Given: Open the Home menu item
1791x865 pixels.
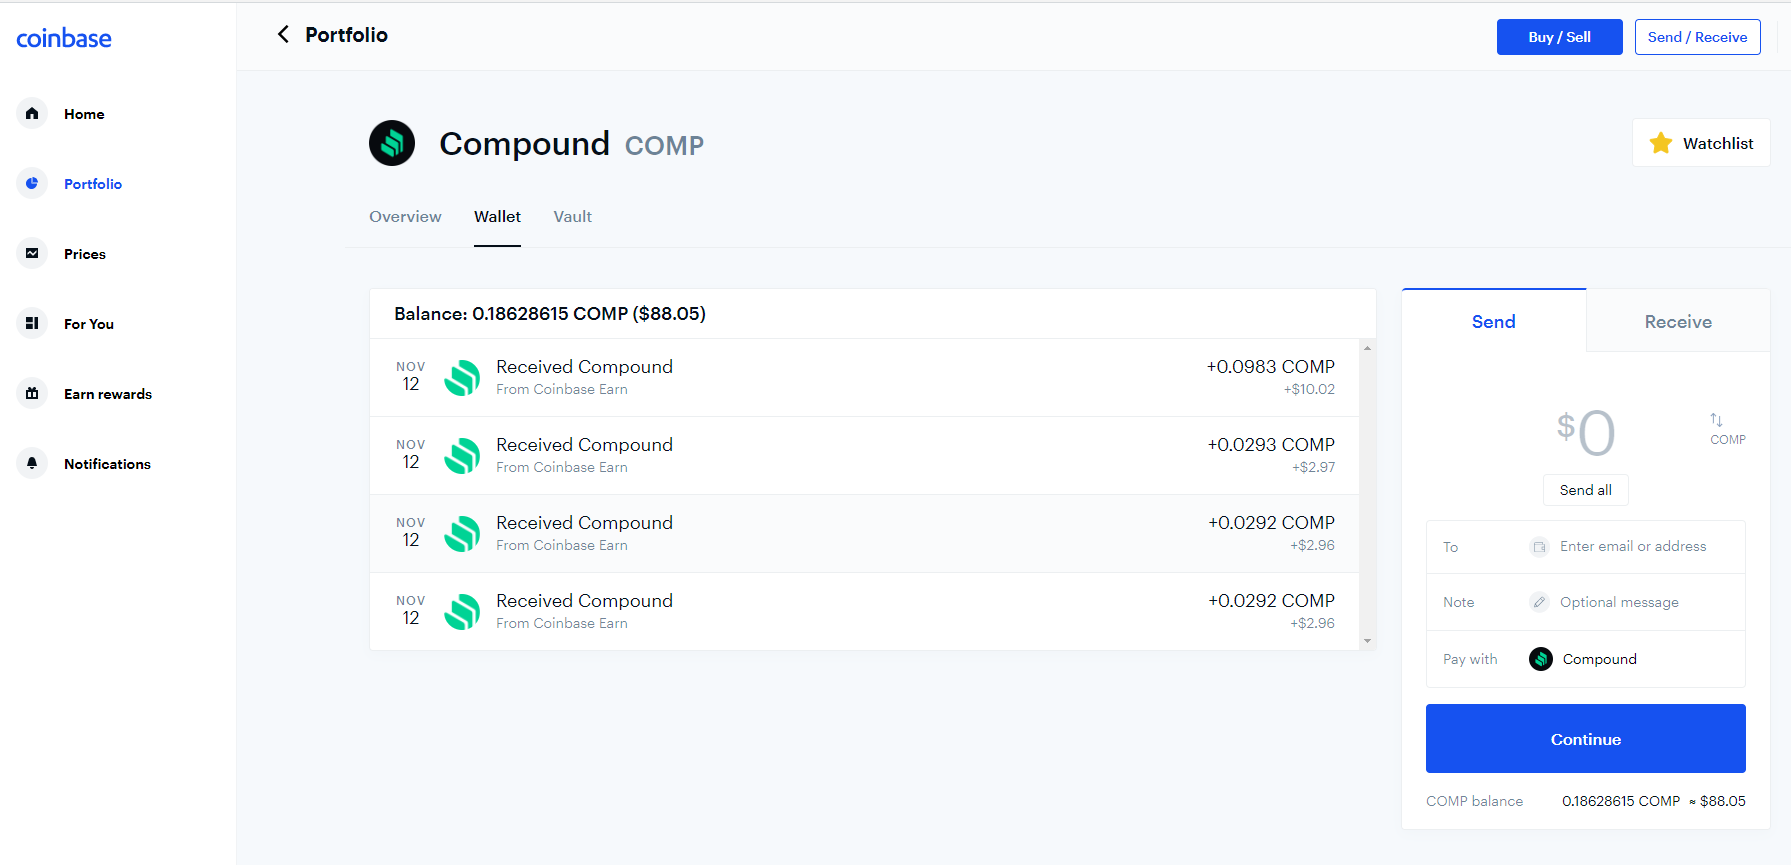Looking at the screenshot, I should (x=84, y=114).
